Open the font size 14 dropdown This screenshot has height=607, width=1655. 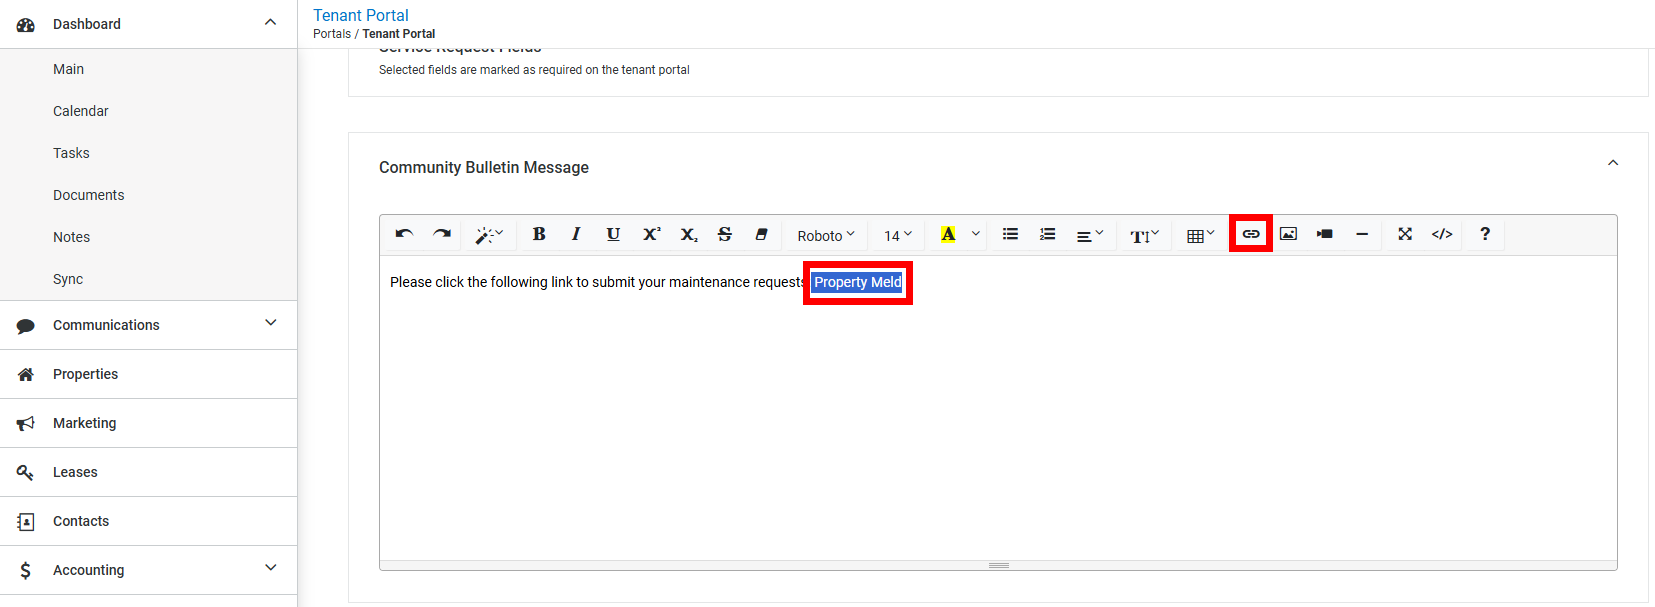pyautogui.click(x=897, y=235)
